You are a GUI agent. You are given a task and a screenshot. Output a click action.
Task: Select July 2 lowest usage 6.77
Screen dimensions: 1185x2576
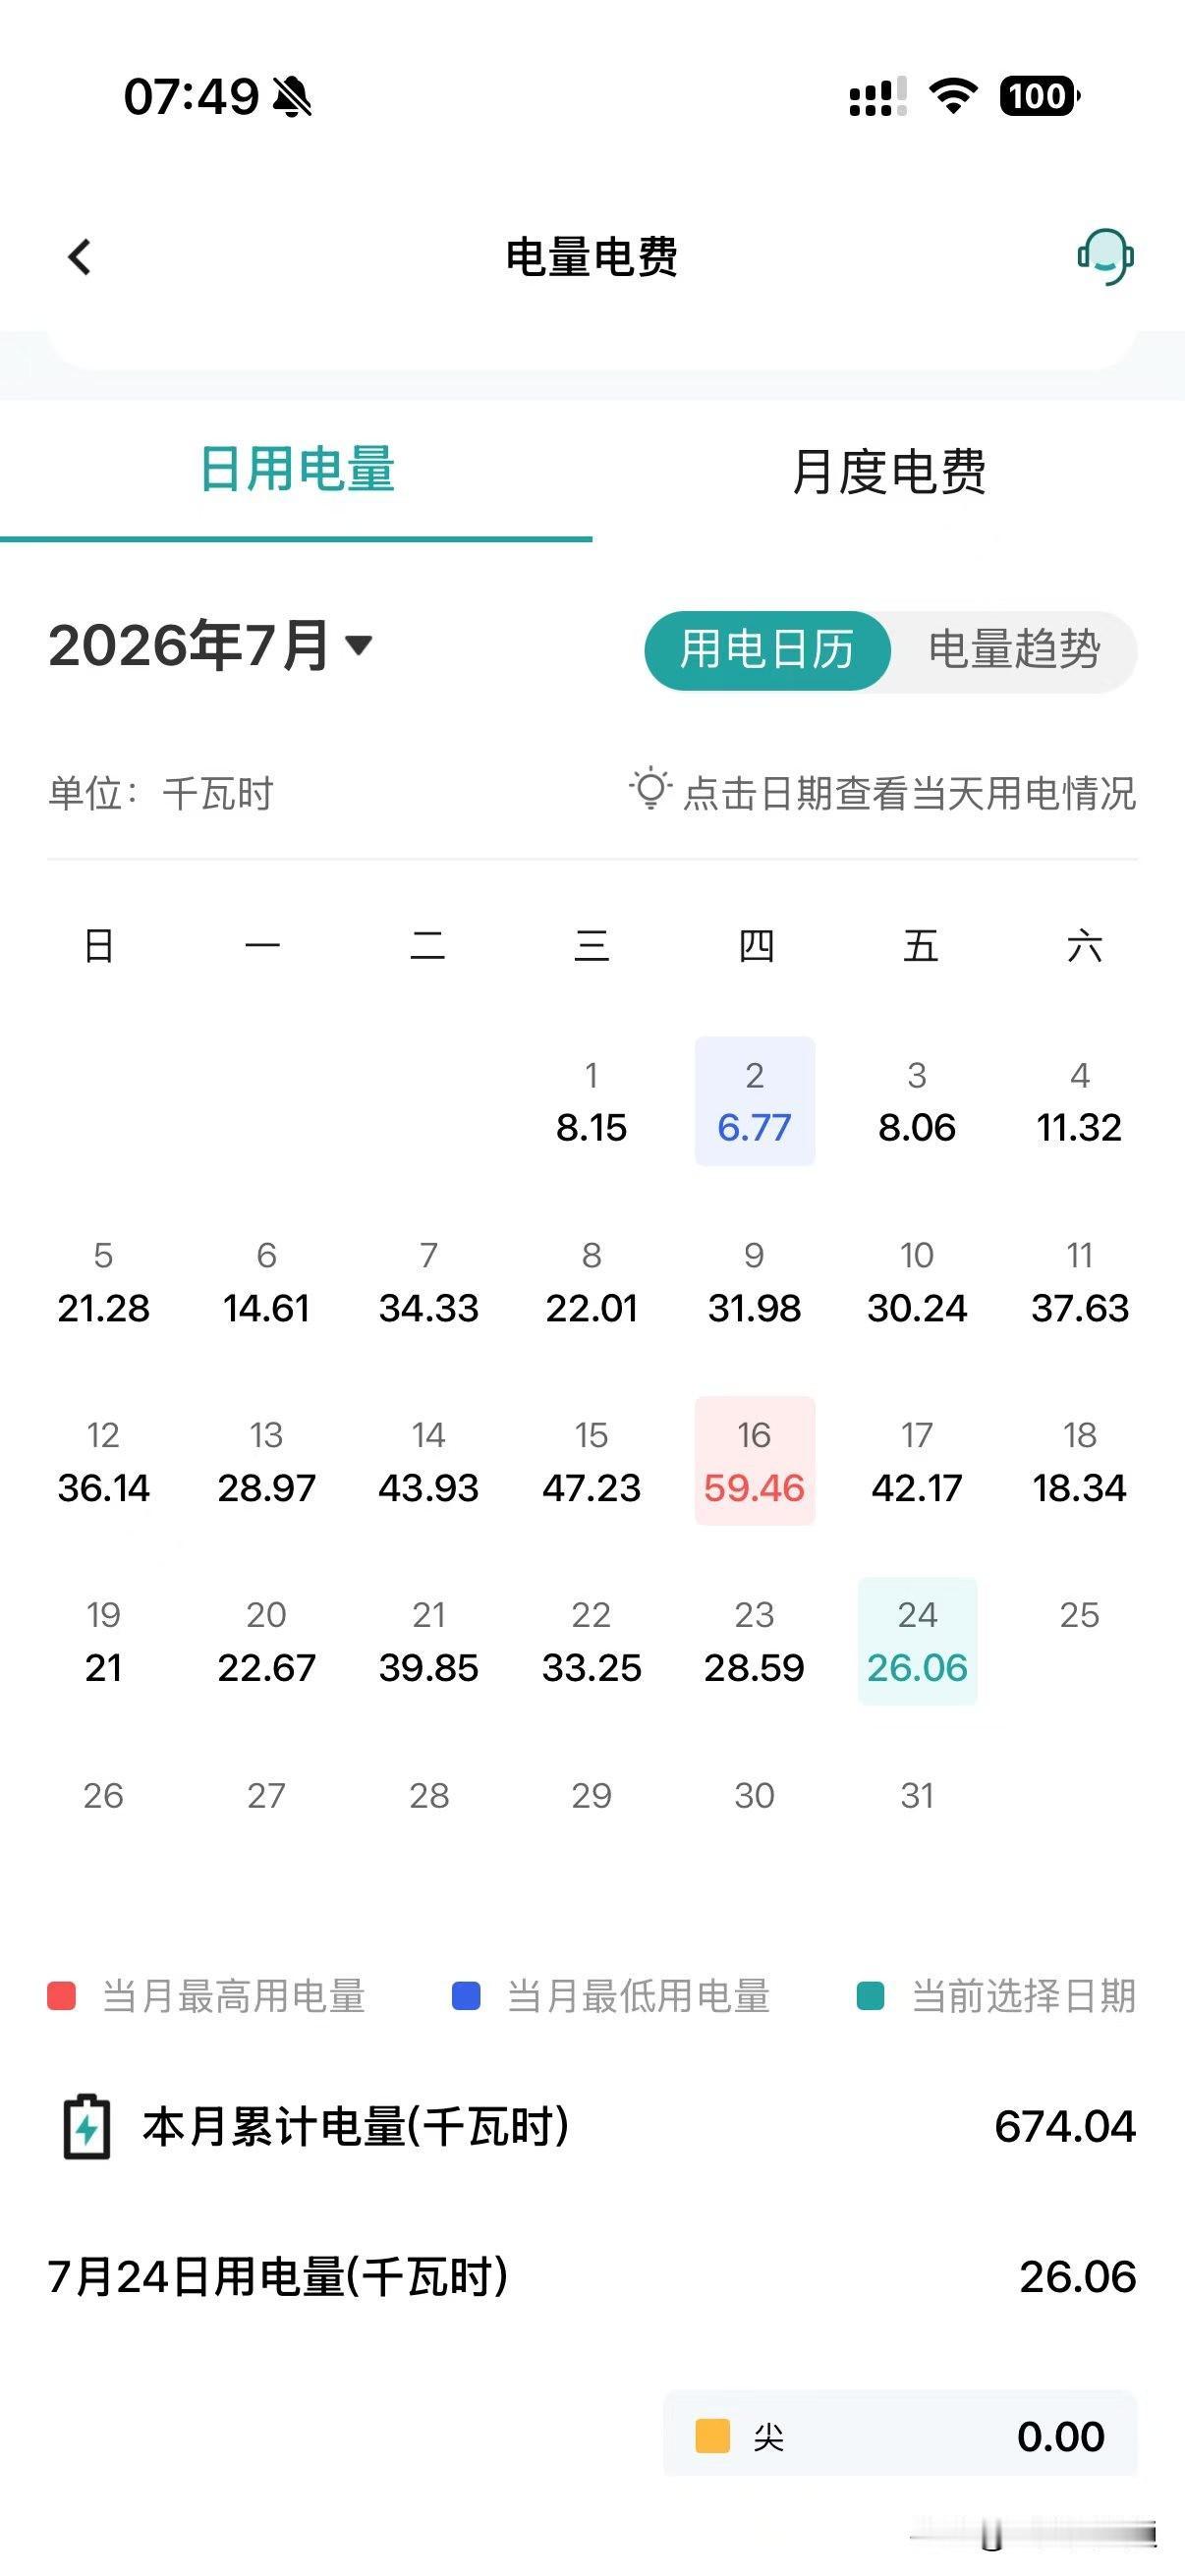pos(755,1101)
